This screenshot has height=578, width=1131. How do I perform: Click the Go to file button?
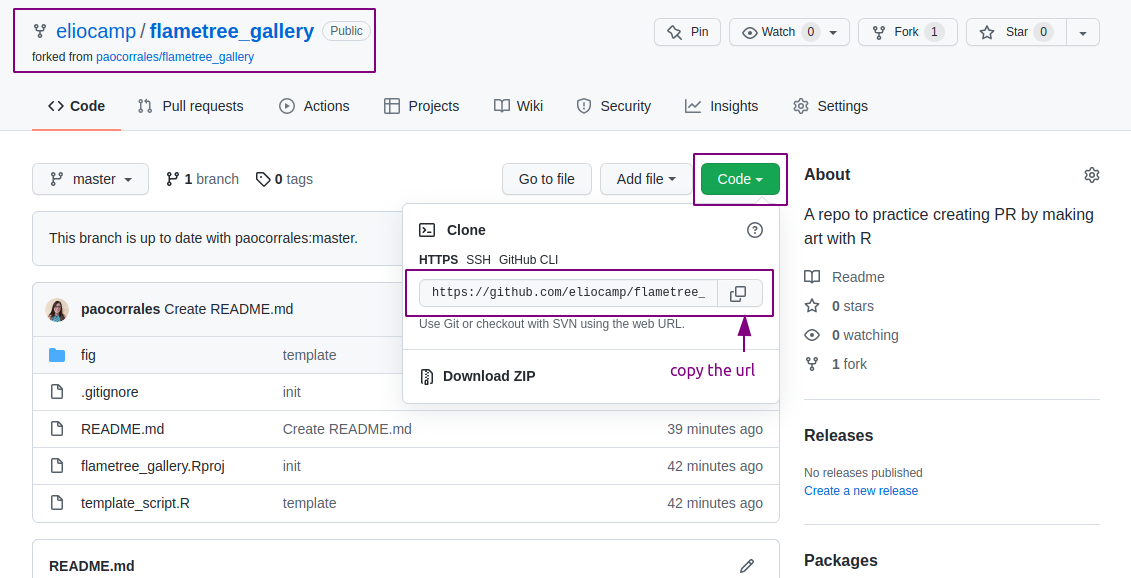546,179
